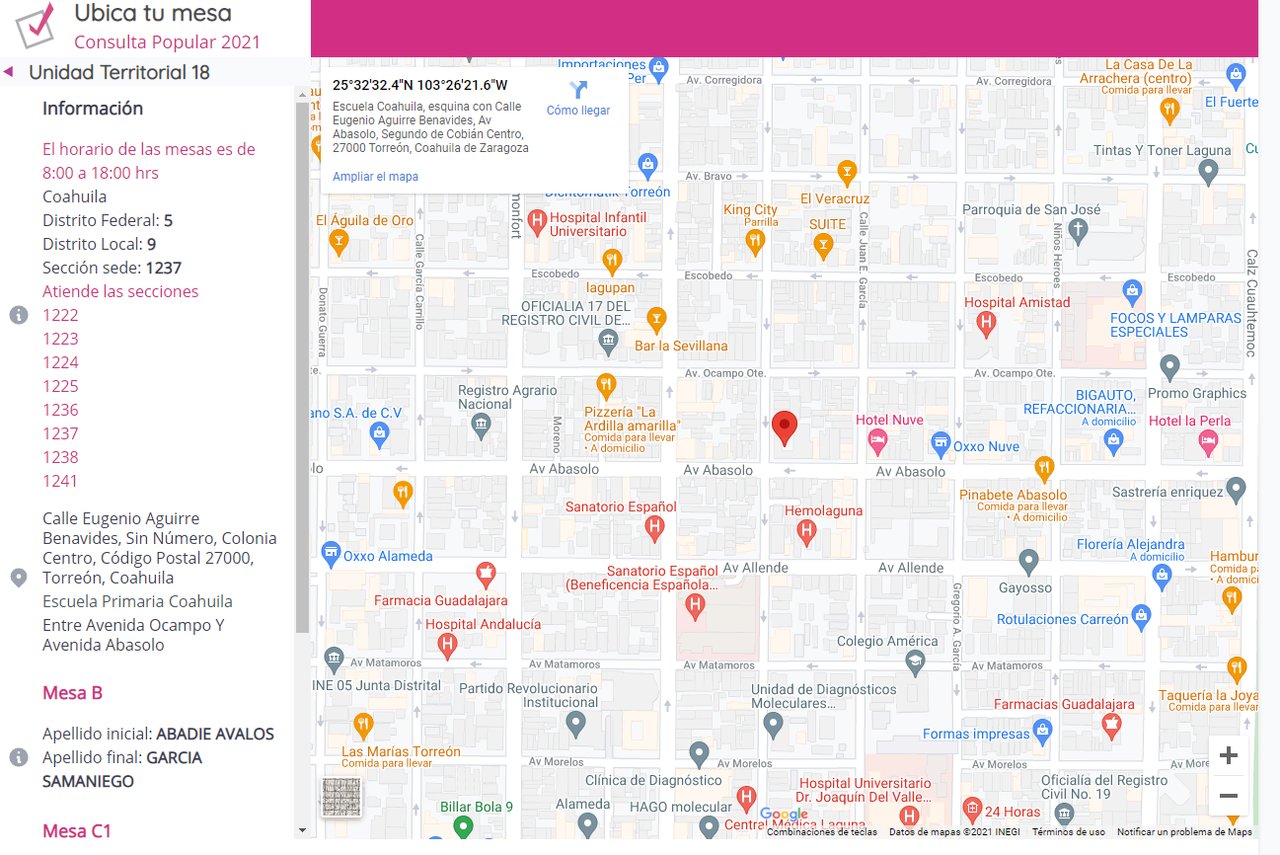Click the red location pin on map
The height and width of the screenshot is (855, 1280).
(x=785, y=427)
